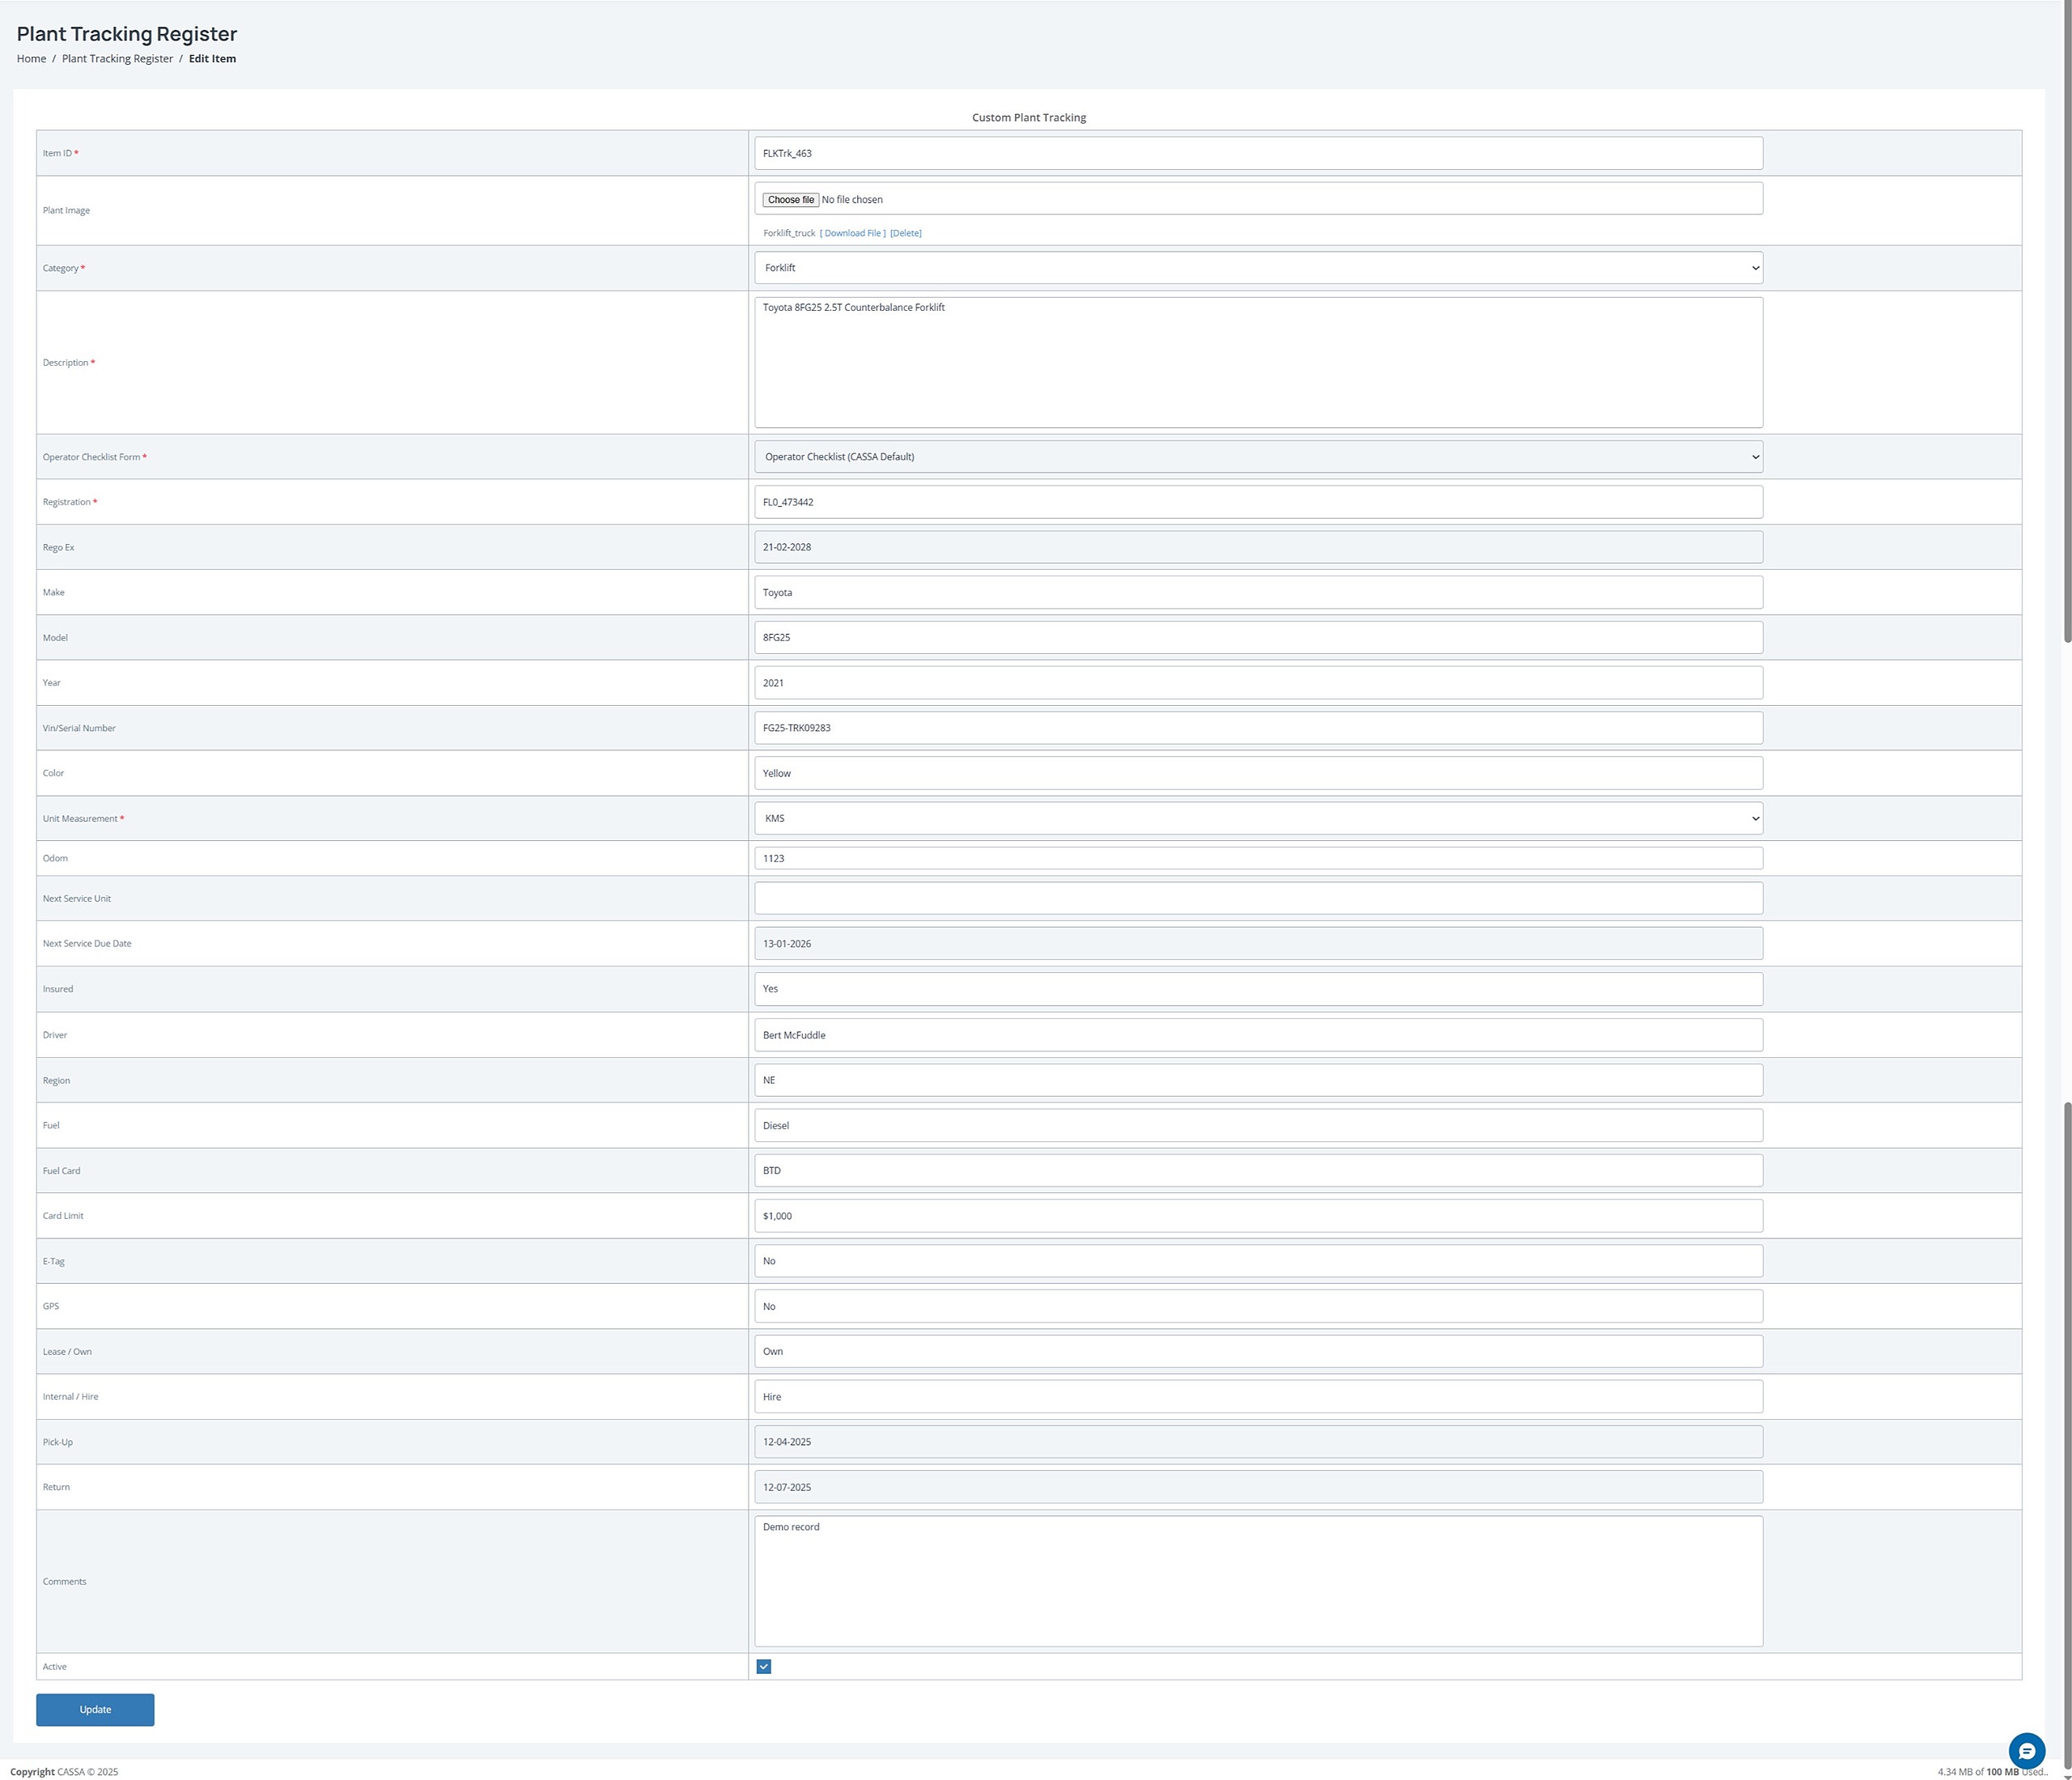Delete the Forklift_truck image file
This screenshot has width=2072, height=1780.
(905, 233)
